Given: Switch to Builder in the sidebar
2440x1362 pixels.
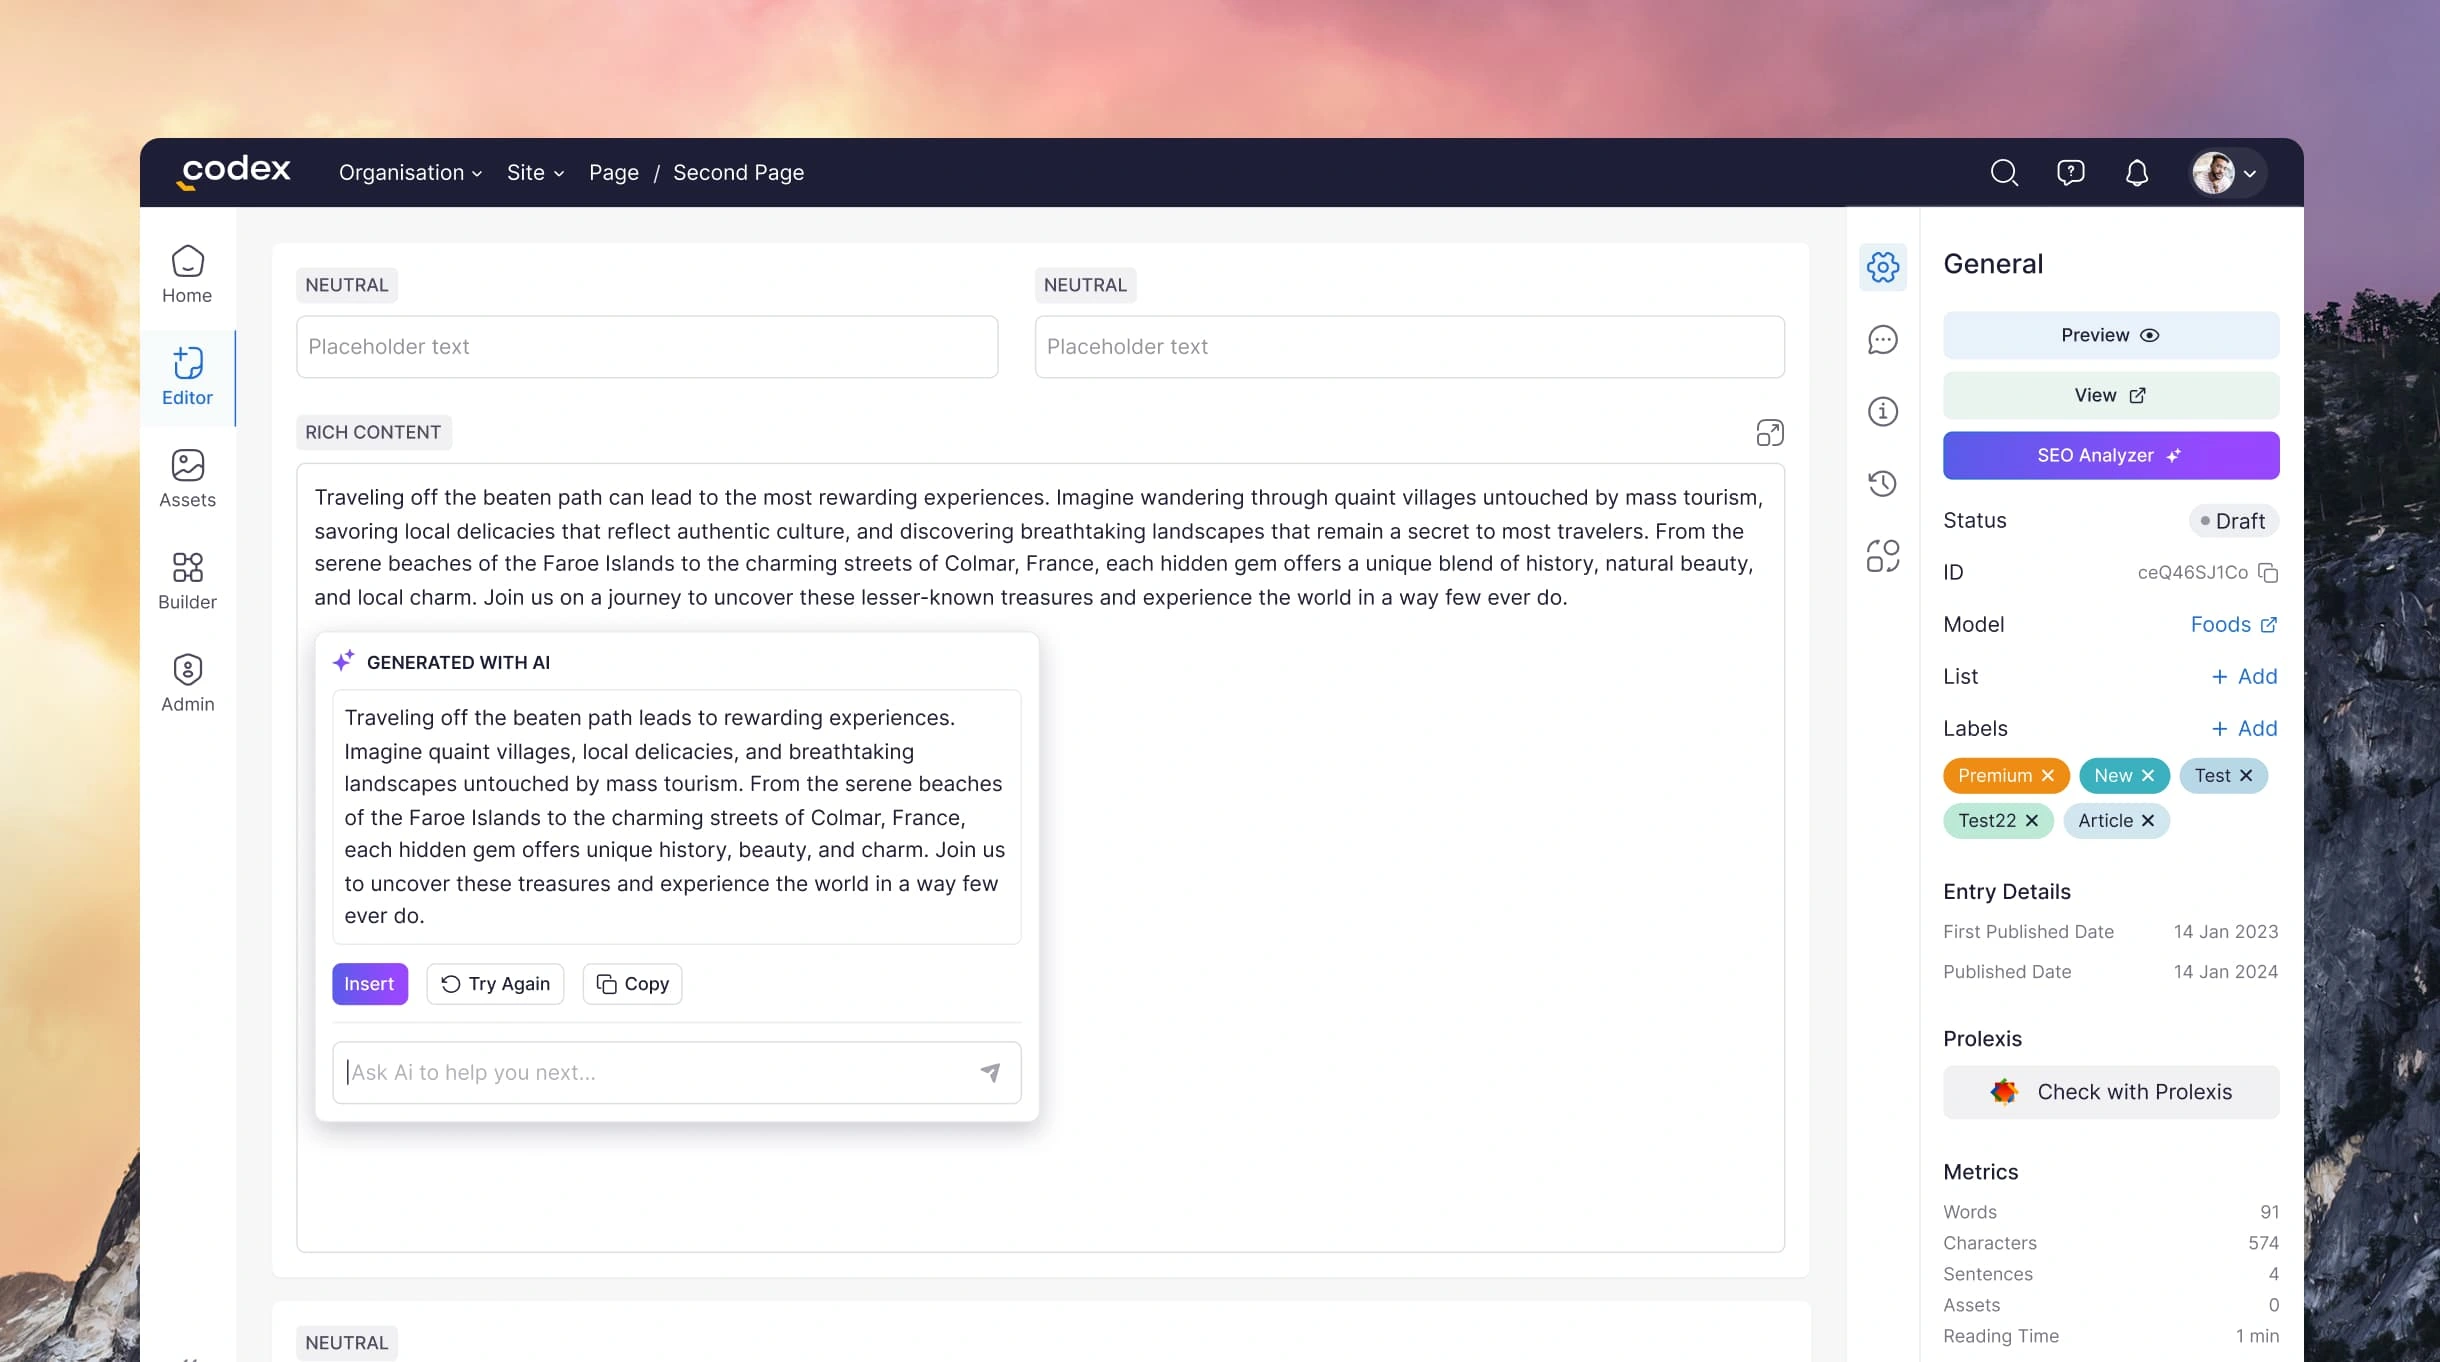Looking at the screenshot, I should [187, 581].
